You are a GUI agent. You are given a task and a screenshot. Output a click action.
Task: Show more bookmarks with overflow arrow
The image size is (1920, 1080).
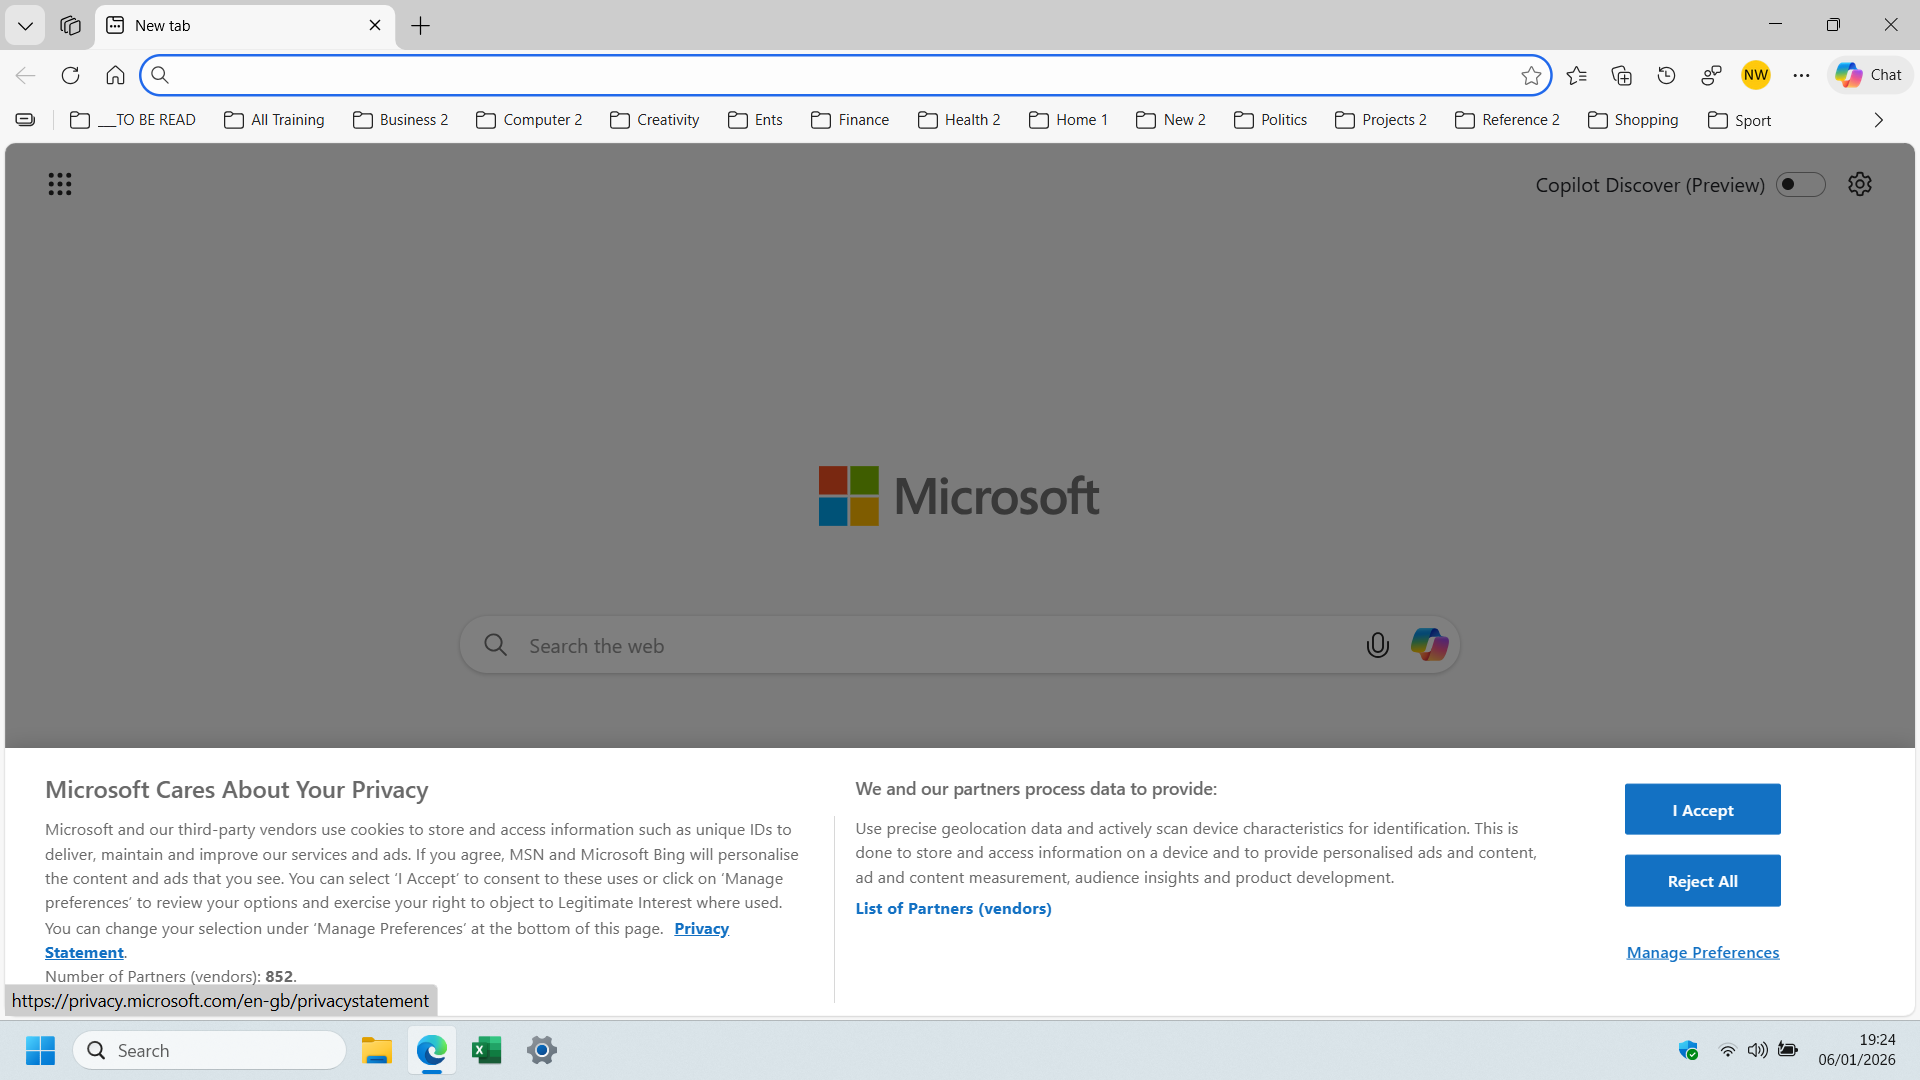[1878, 120]
